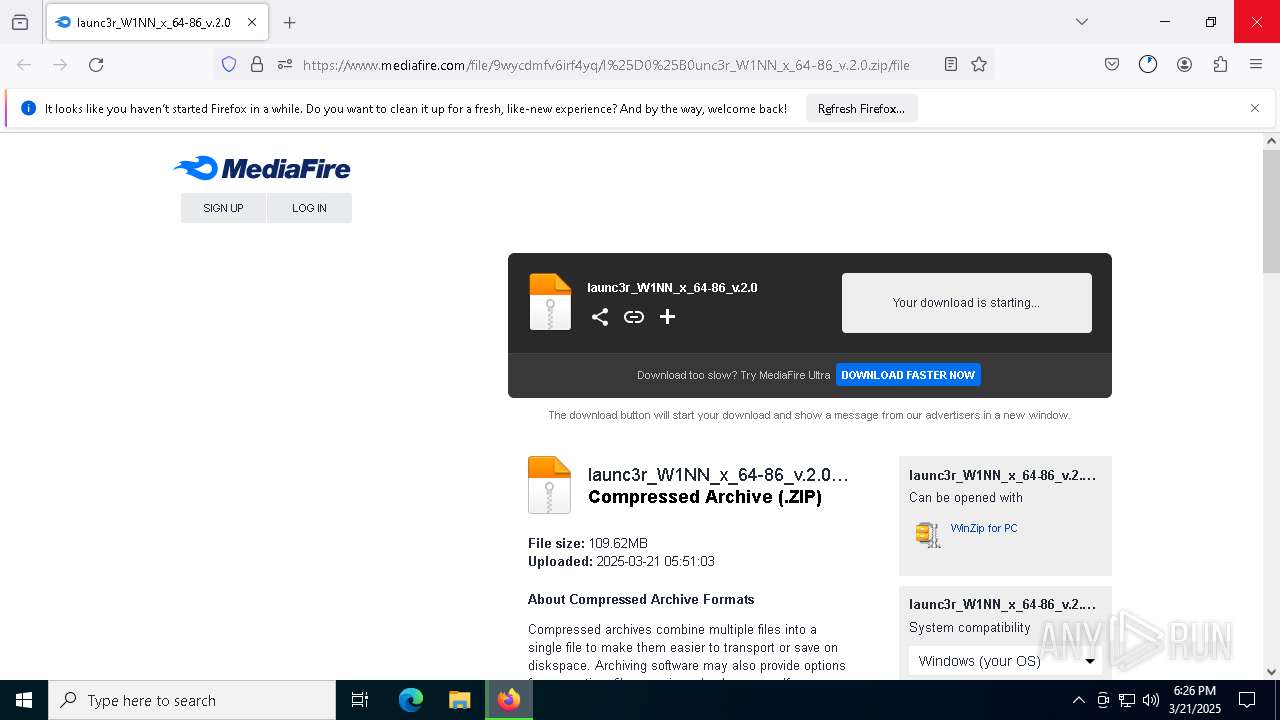Click the Windows Start button
1280x720 pixels.
(24, 700)
